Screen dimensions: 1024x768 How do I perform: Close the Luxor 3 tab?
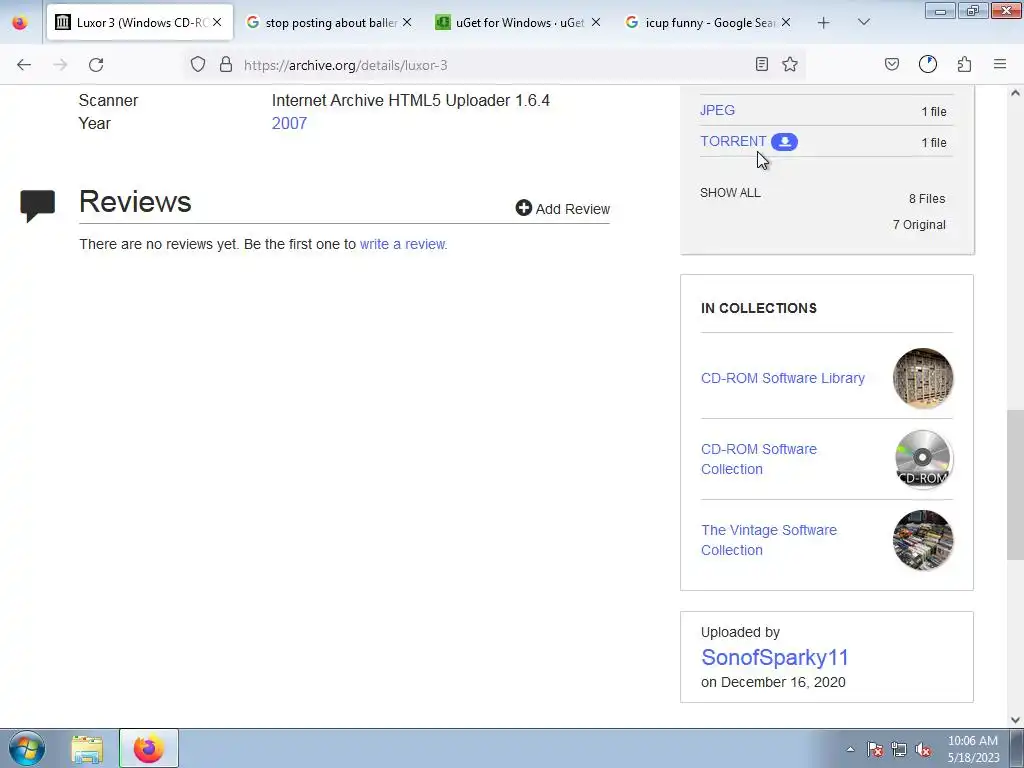[x=217, y=22]
